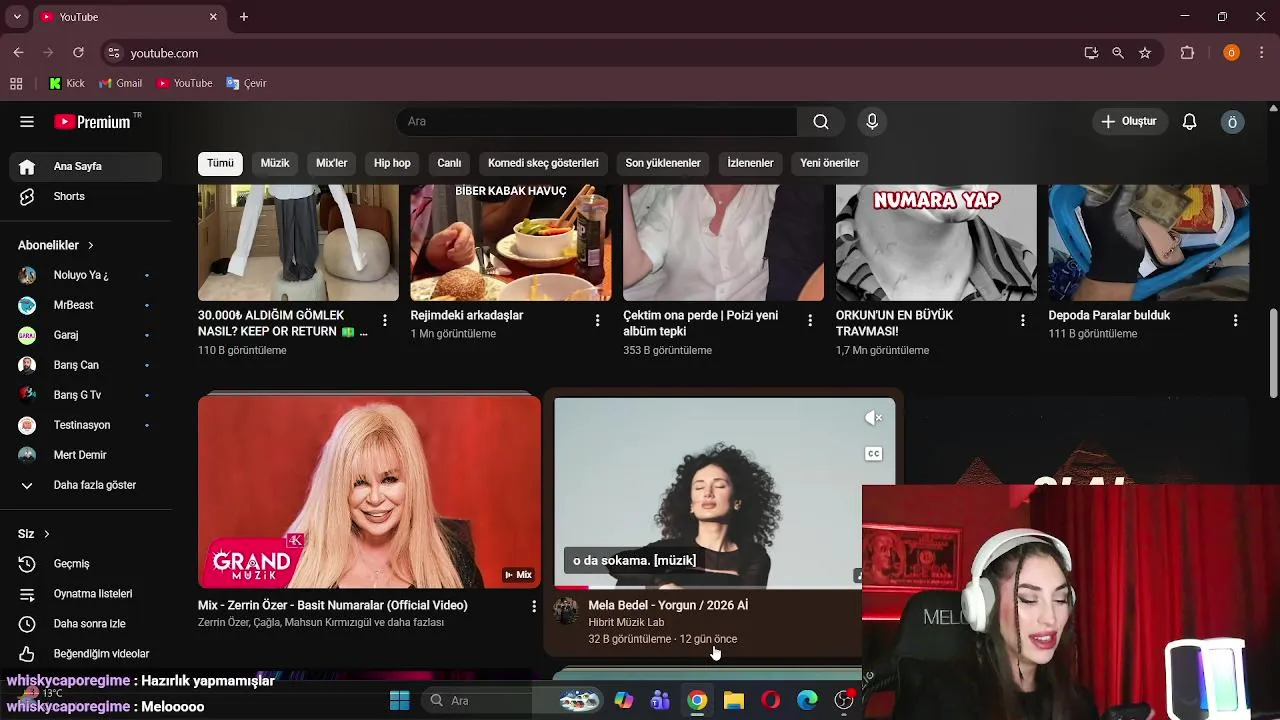Open the Zerrin Özer mix thumbnail
The width and height of the screenshot is (1280, 720).
pos(369,492)
